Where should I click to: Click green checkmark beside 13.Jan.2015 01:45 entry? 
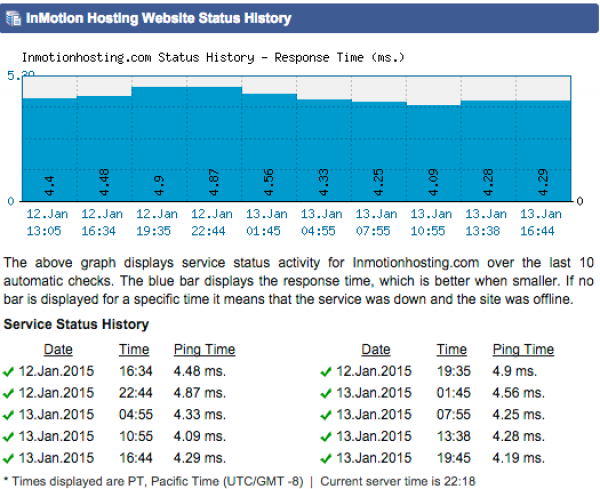pos(326,393)
